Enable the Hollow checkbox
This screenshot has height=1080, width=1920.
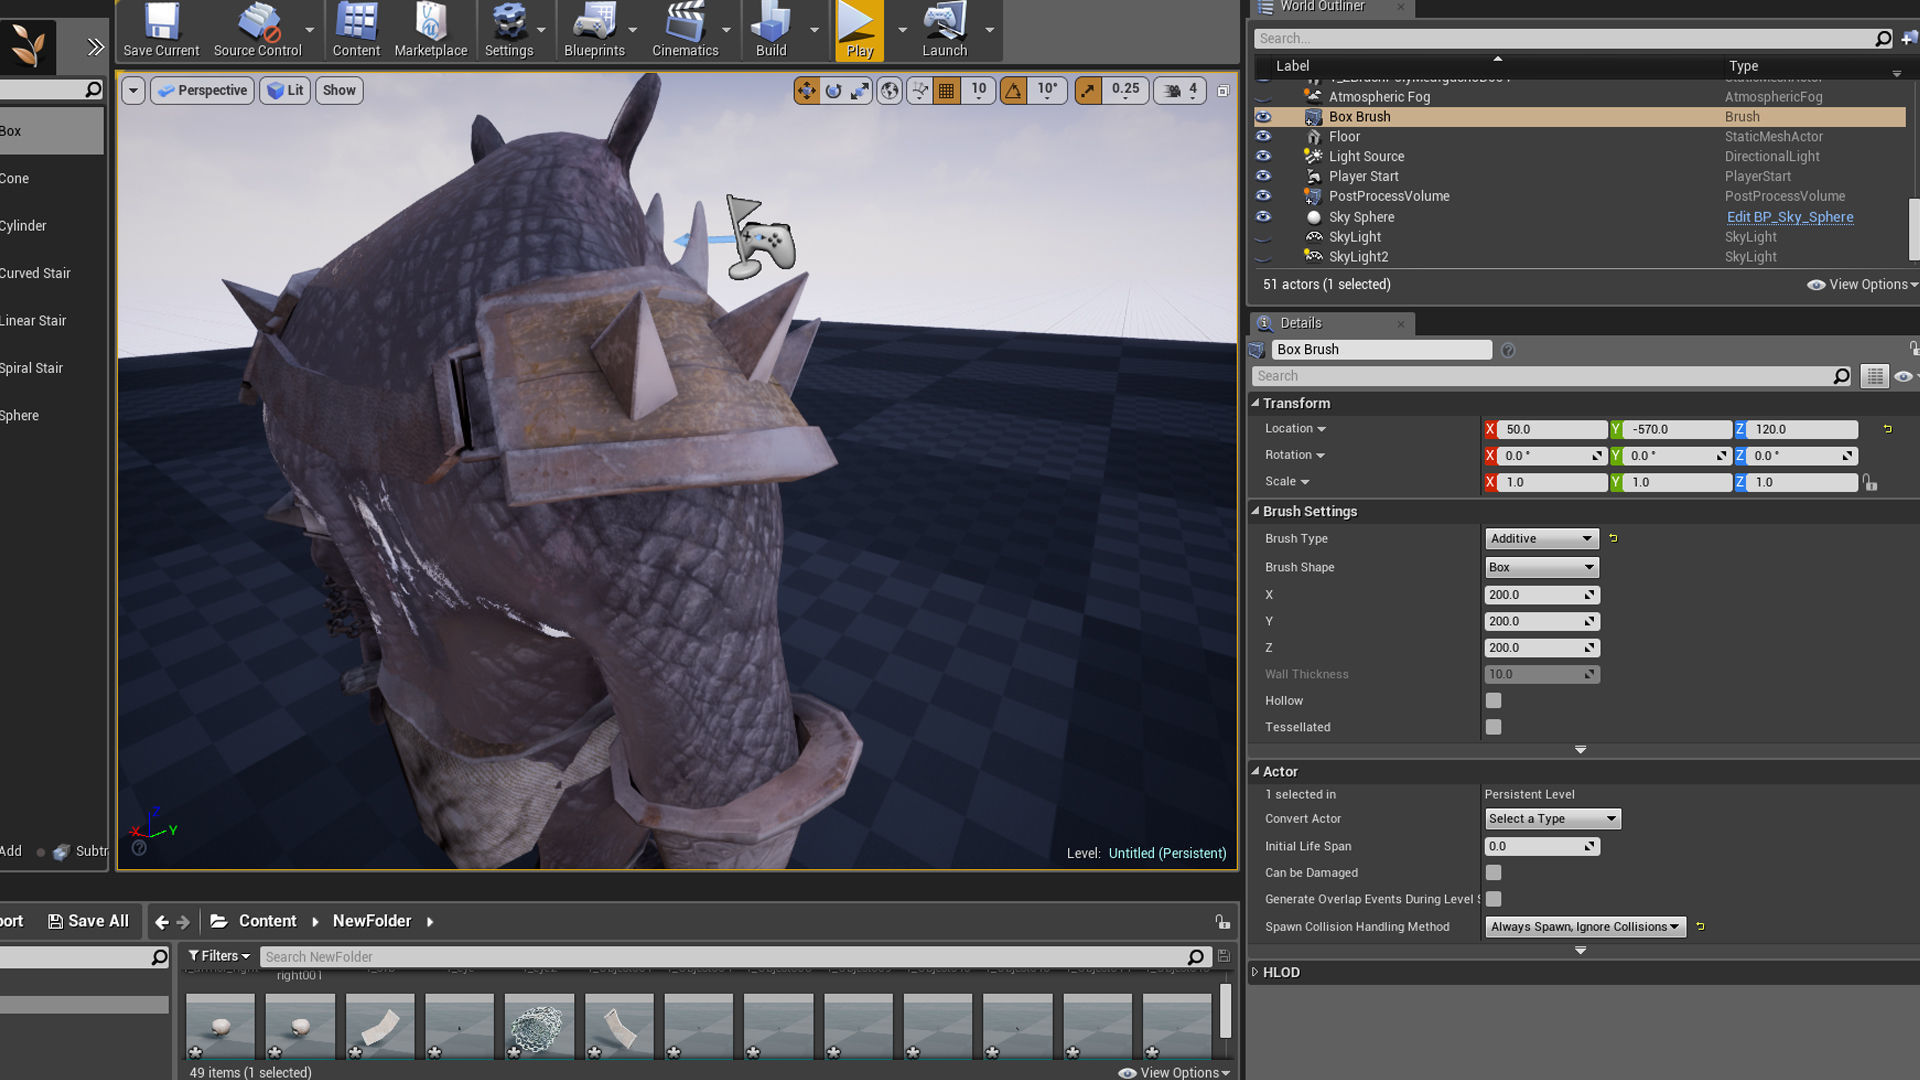click(1493, 701)
